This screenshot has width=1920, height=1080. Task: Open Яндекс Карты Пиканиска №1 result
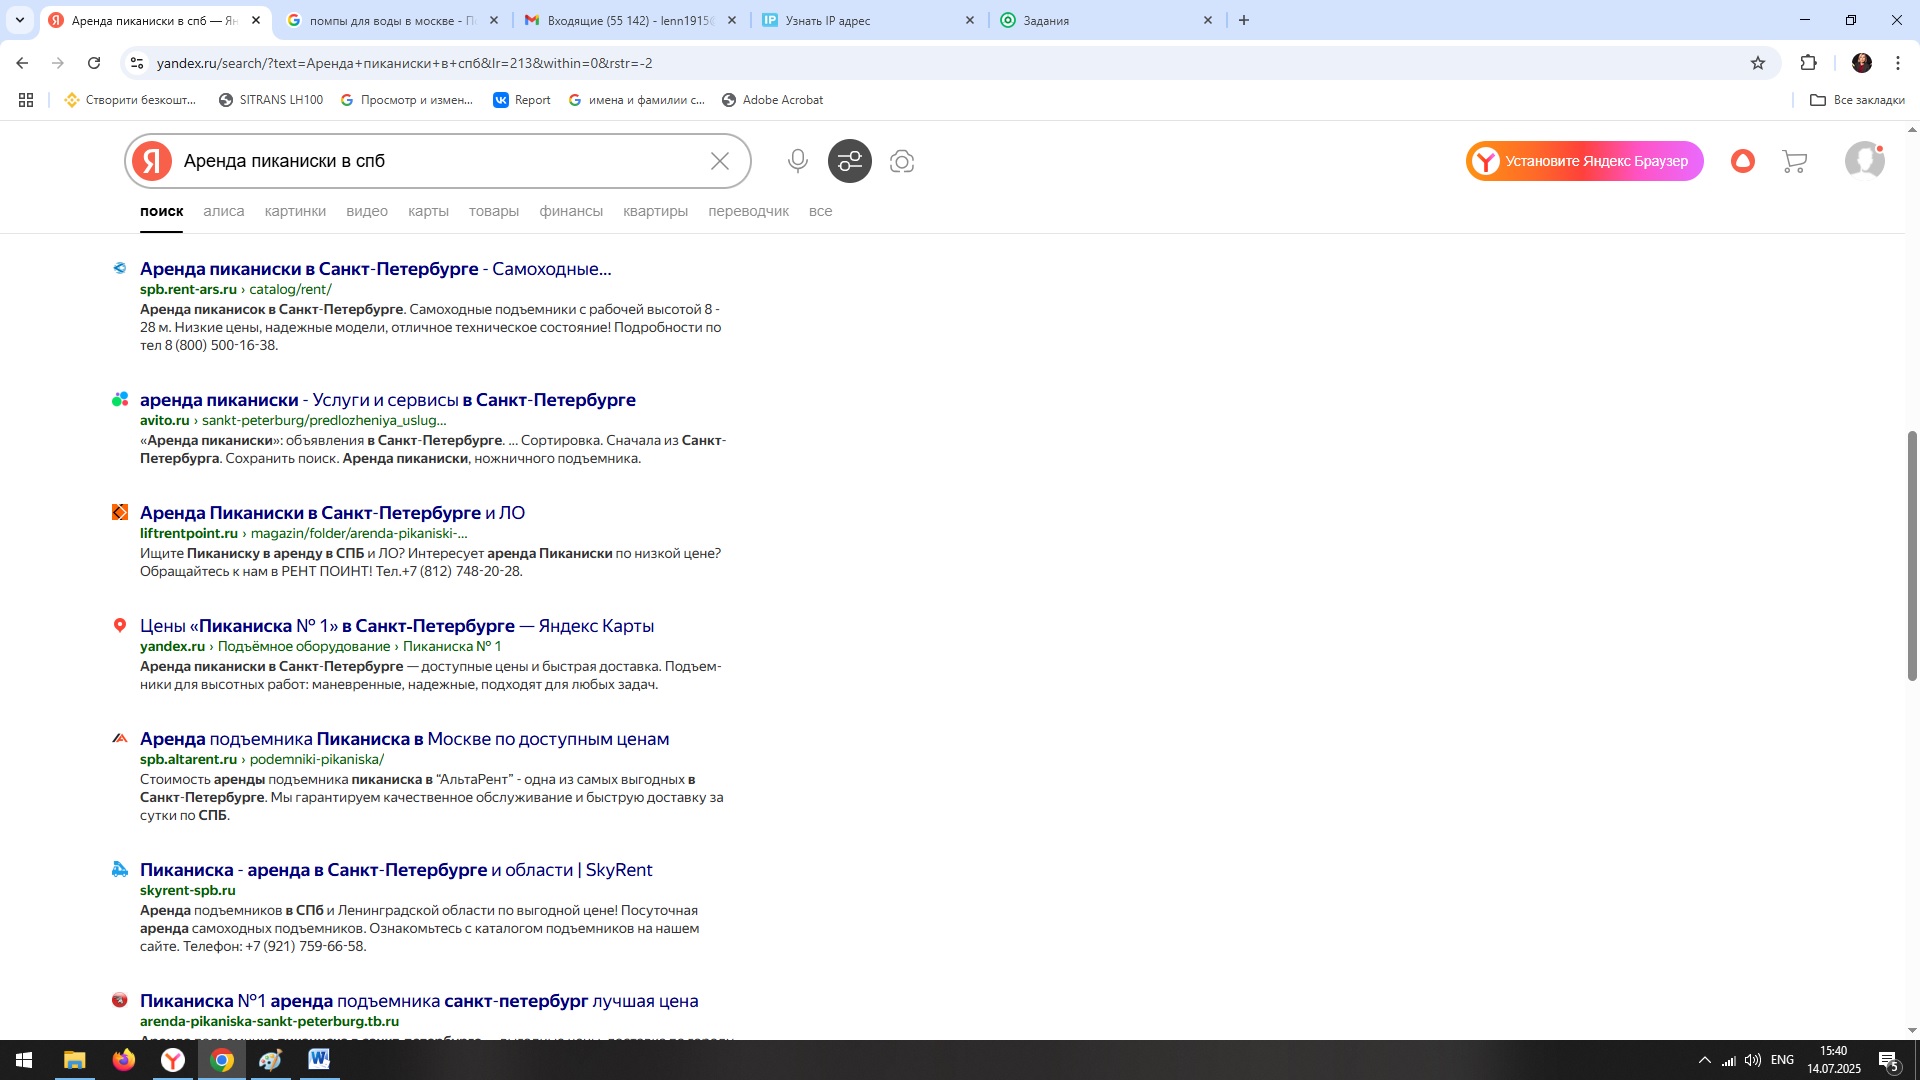coord(397,626)
